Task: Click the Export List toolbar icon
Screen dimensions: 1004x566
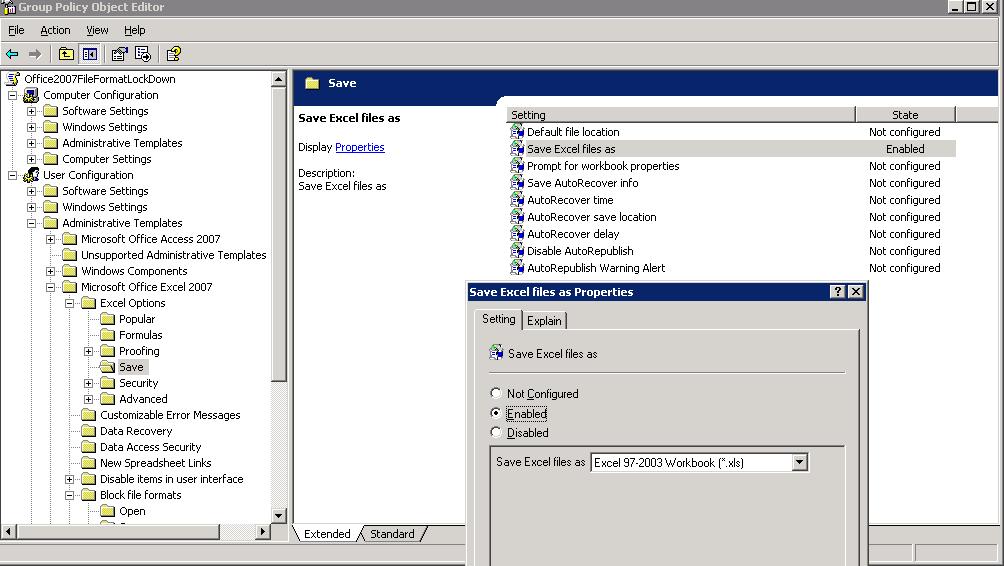Action: tap(143, 54)
